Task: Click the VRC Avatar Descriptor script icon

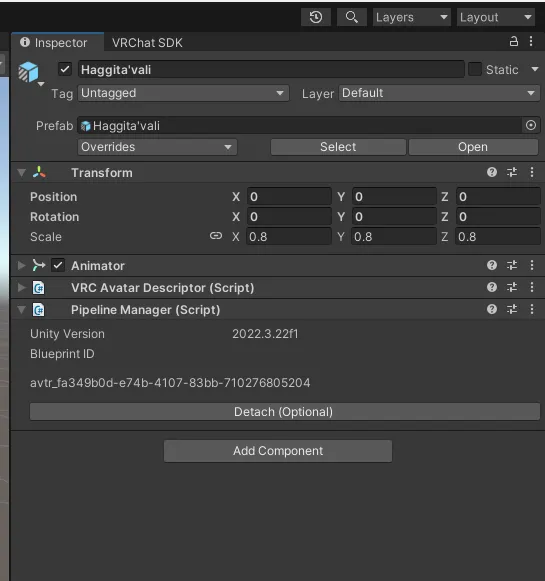Action: [x=39, y=288]
